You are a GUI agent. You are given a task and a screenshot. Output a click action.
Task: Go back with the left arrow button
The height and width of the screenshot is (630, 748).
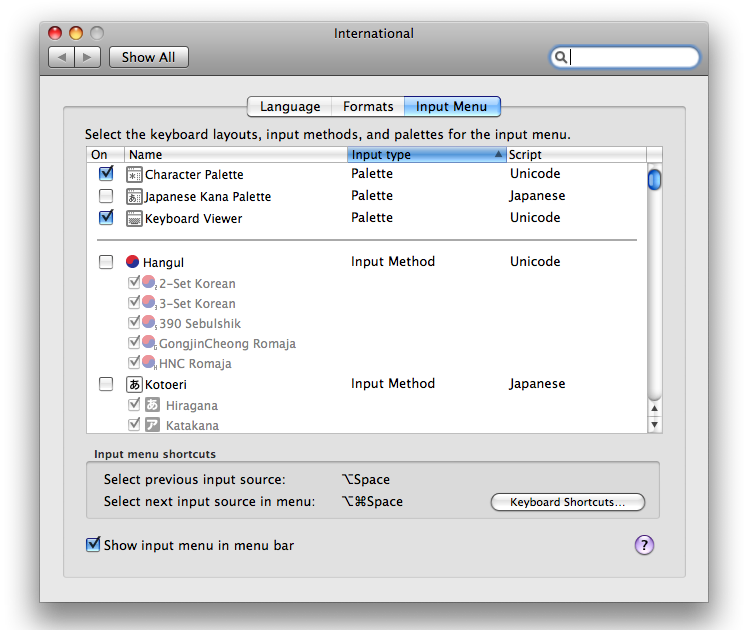[62, 57]
